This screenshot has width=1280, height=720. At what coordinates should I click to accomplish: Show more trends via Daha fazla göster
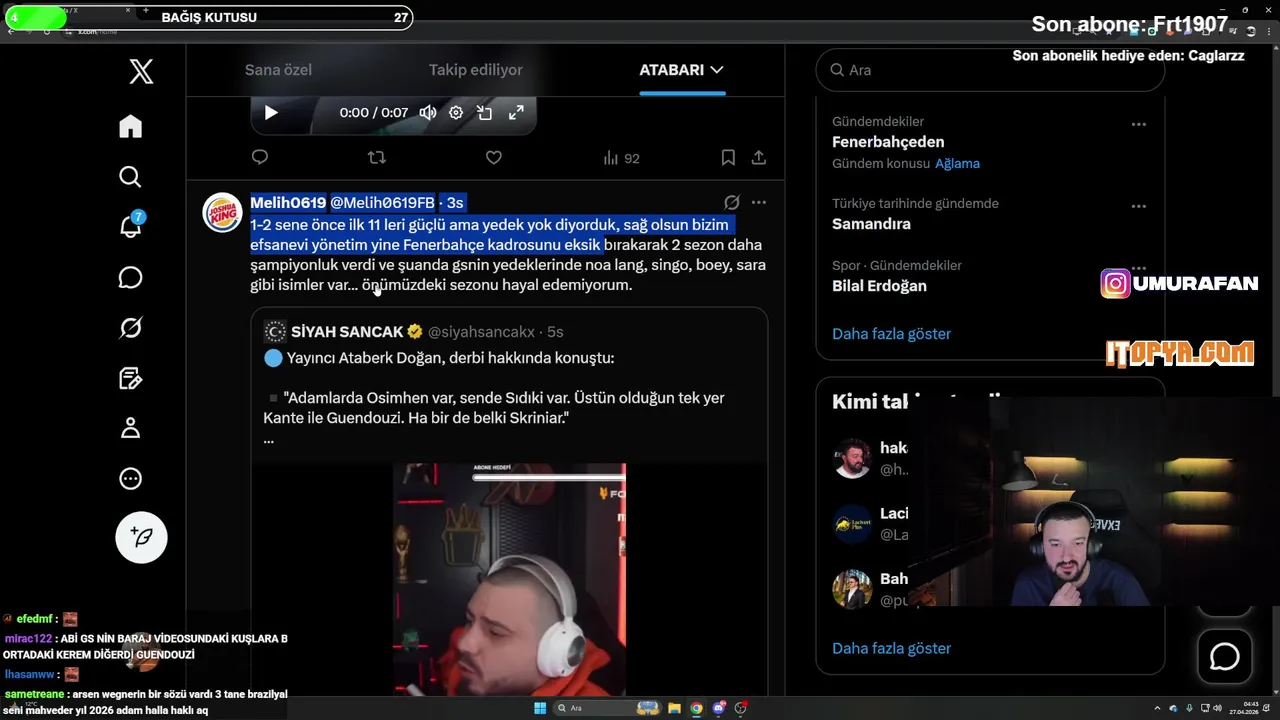point(891,334)
